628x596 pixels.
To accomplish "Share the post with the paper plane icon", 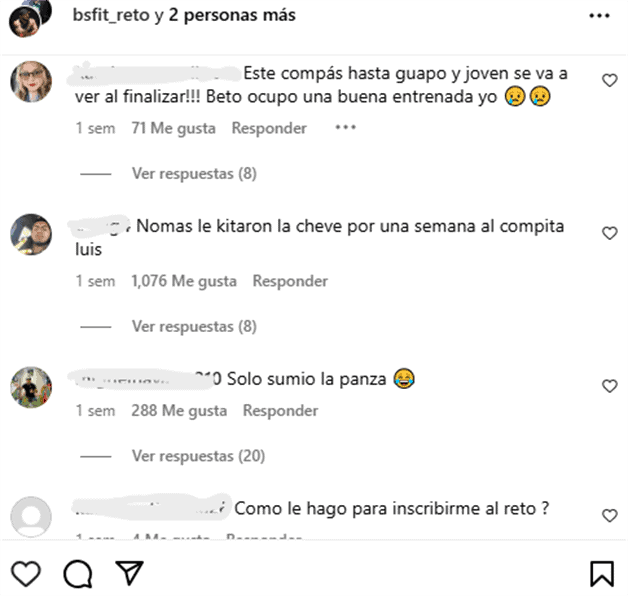I will coord(130,573).
